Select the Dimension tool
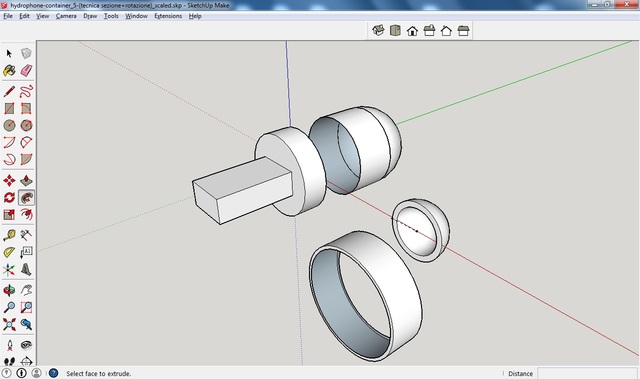Viewport: 640px width, 379px height. tap(26, 235)
